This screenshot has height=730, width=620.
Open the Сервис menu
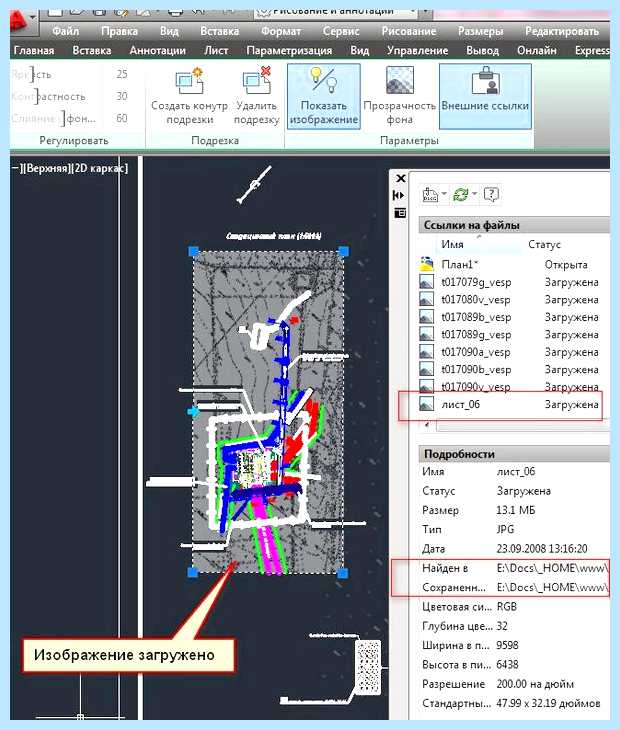[x=341, y=31]
